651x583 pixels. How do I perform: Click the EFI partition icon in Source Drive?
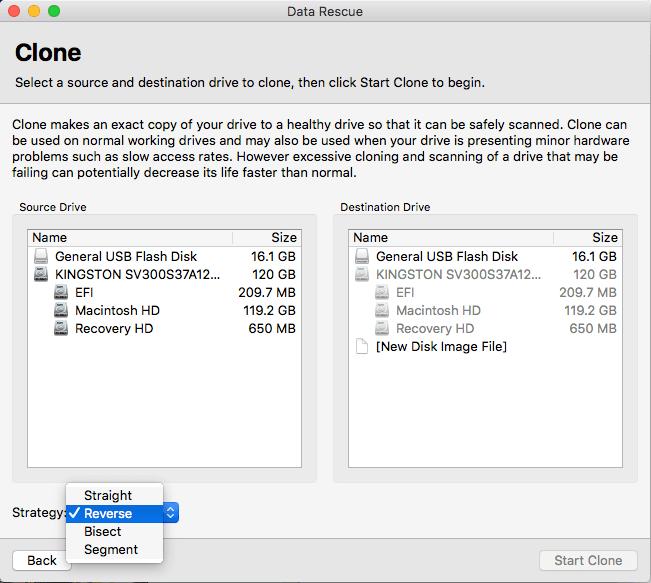pos(61,292)
